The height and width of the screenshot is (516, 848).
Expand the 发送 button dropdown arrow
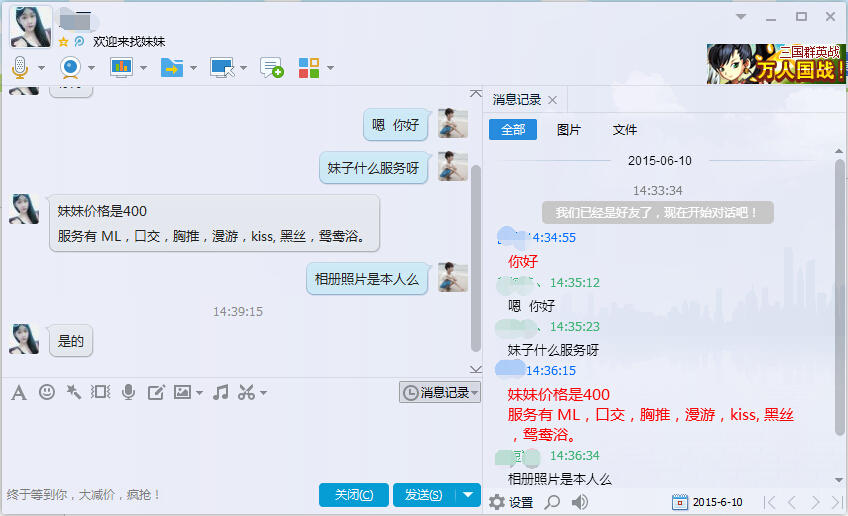[x=469, y=495]
